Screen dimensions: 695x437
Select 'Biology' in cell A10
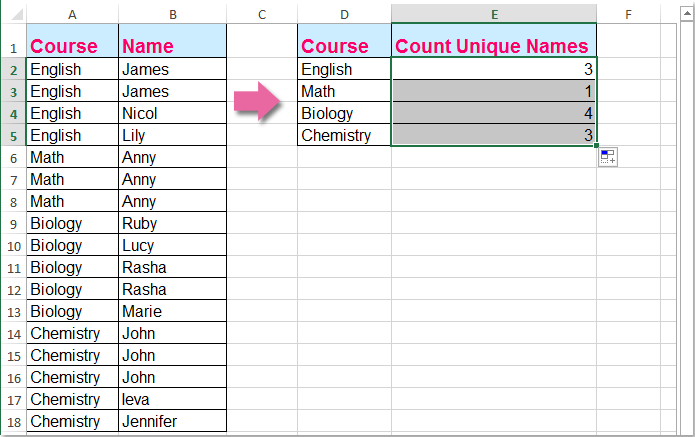[x=72, y=245]
